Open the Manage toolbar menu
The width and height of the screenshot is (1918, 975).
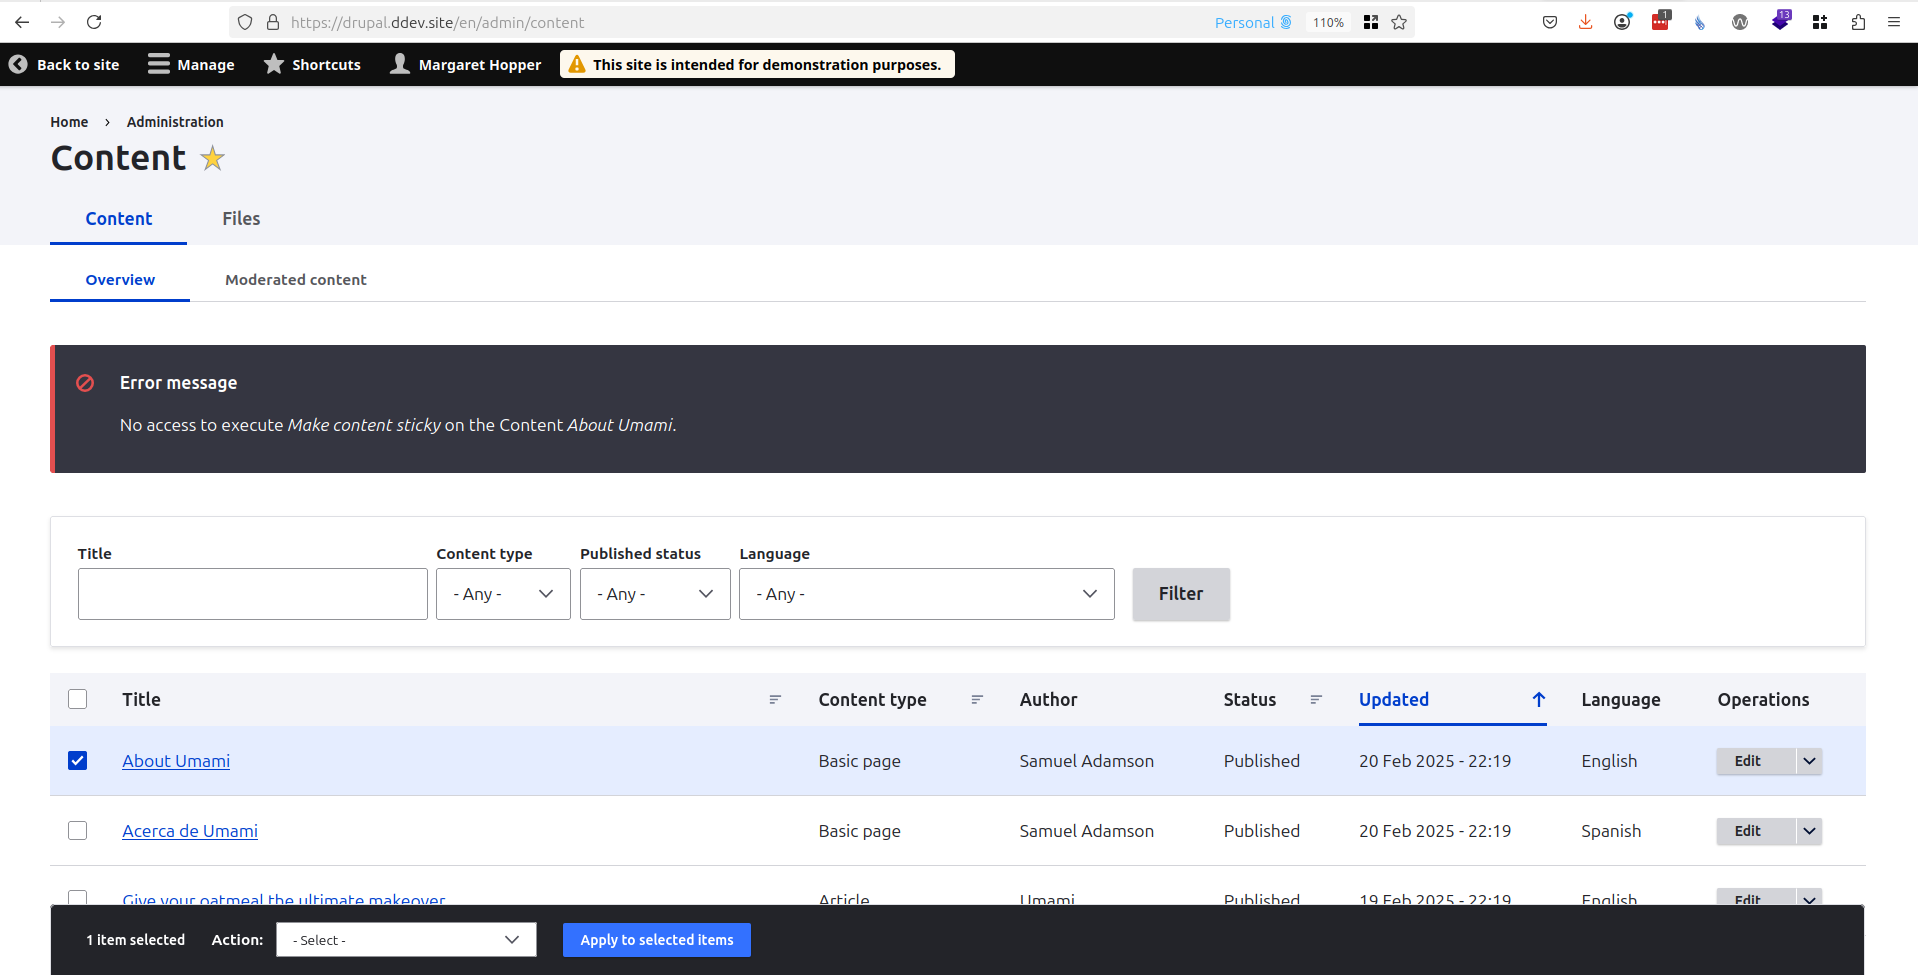pyautogui.click(x=191, y=65)
